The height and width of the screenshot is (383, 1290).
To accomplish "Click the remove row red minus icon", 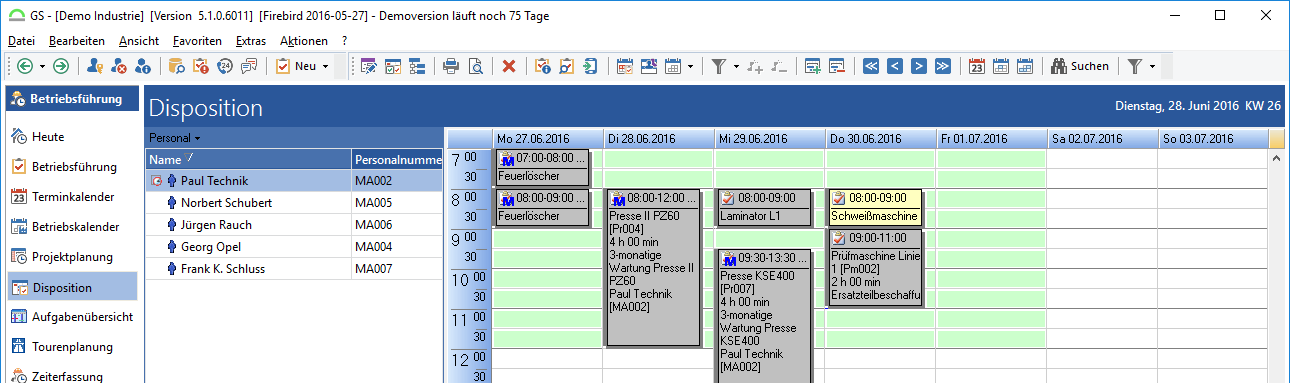I will click(x=836, y=66).
